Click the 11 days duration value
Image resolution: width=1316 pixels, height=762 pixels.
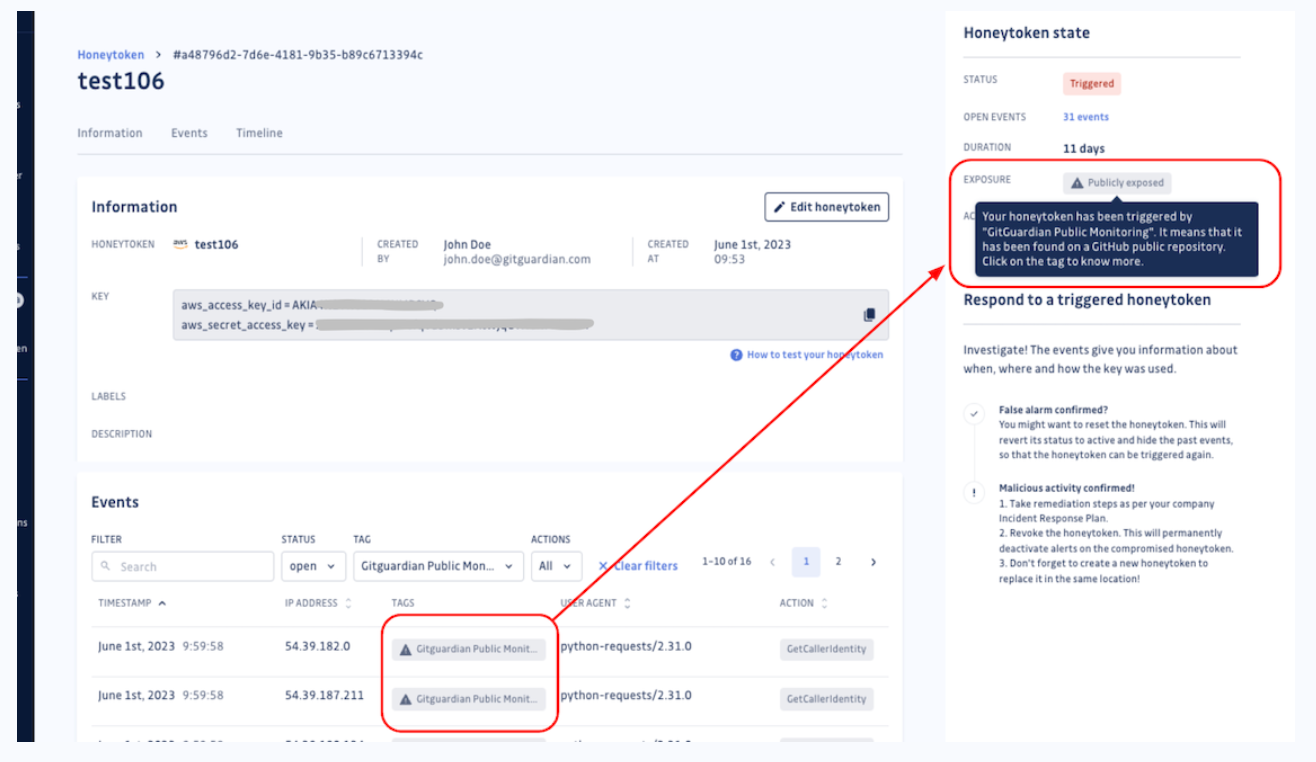(x=1084, y=149)
